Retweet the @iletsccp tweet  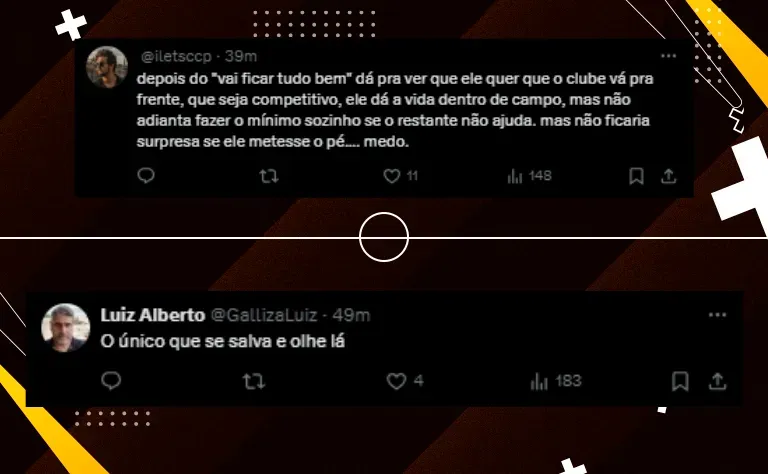(268, 176)
